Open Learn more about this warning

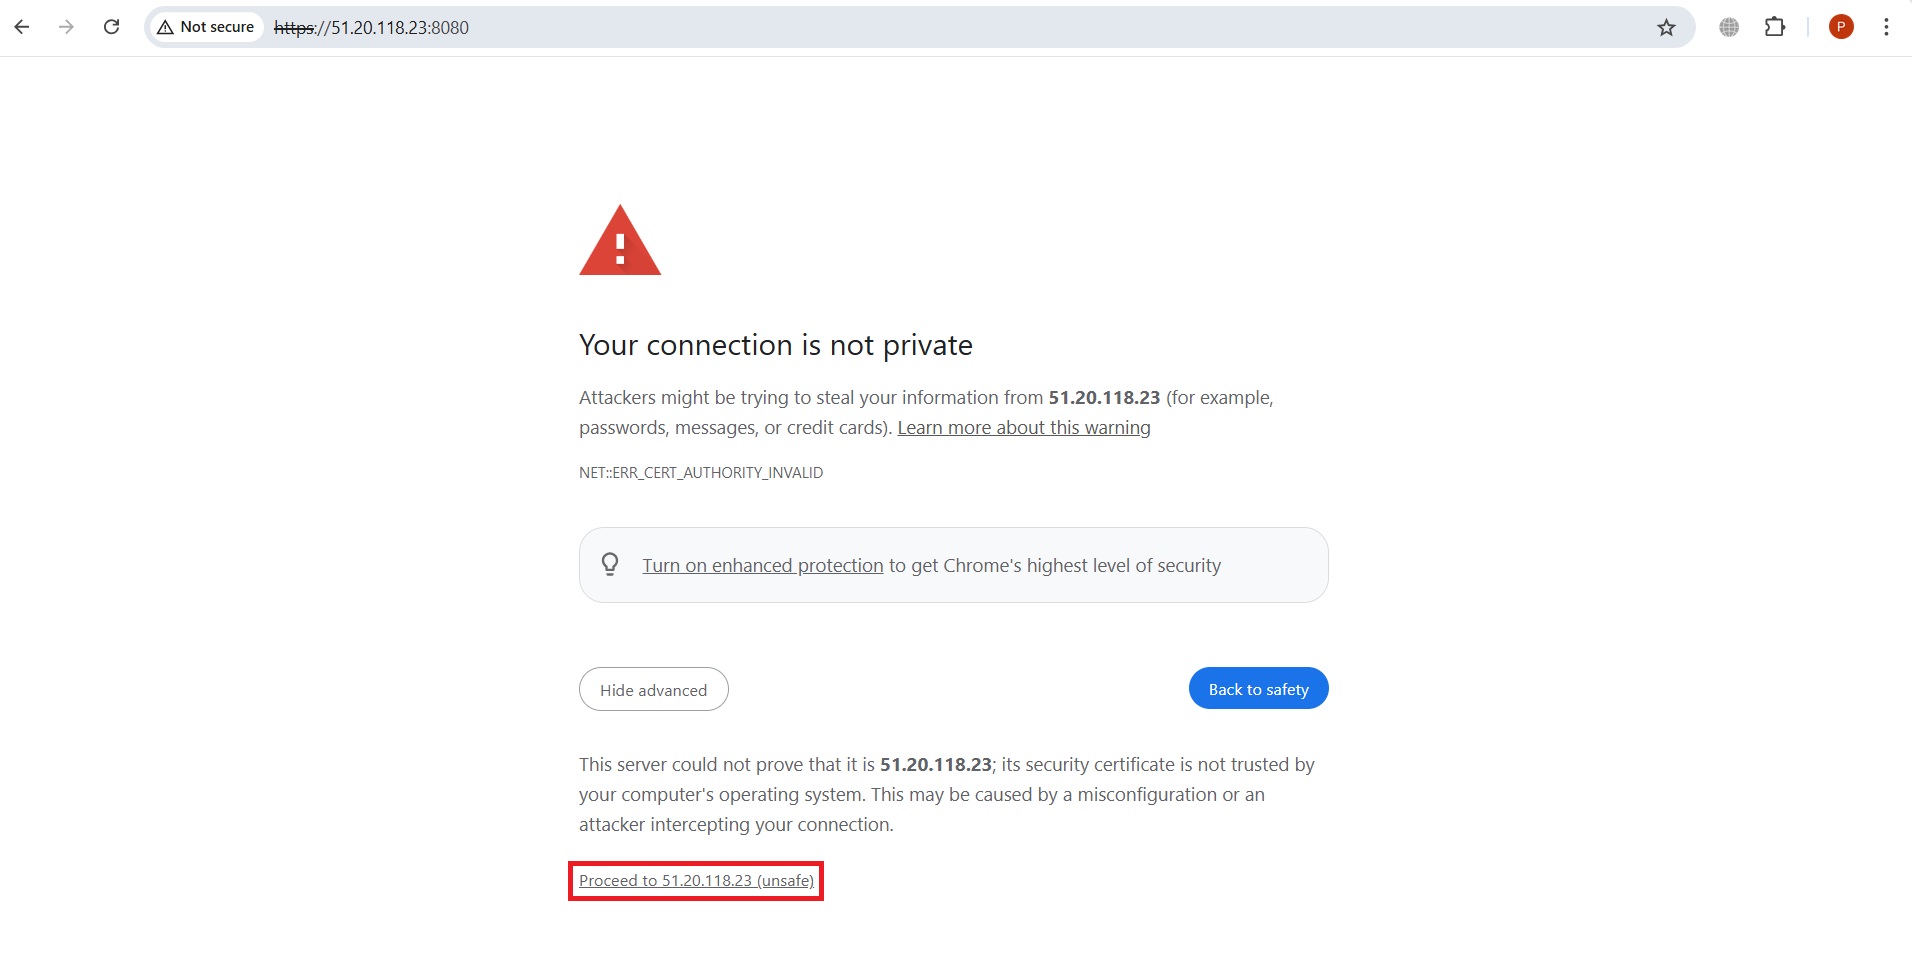[x=1024, y=427]
